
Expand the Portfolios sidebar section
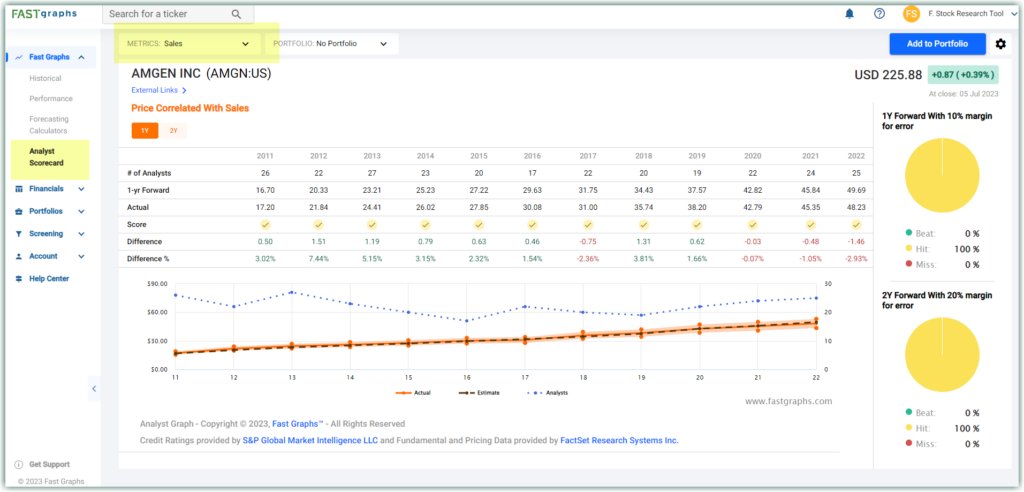[82, 212]
